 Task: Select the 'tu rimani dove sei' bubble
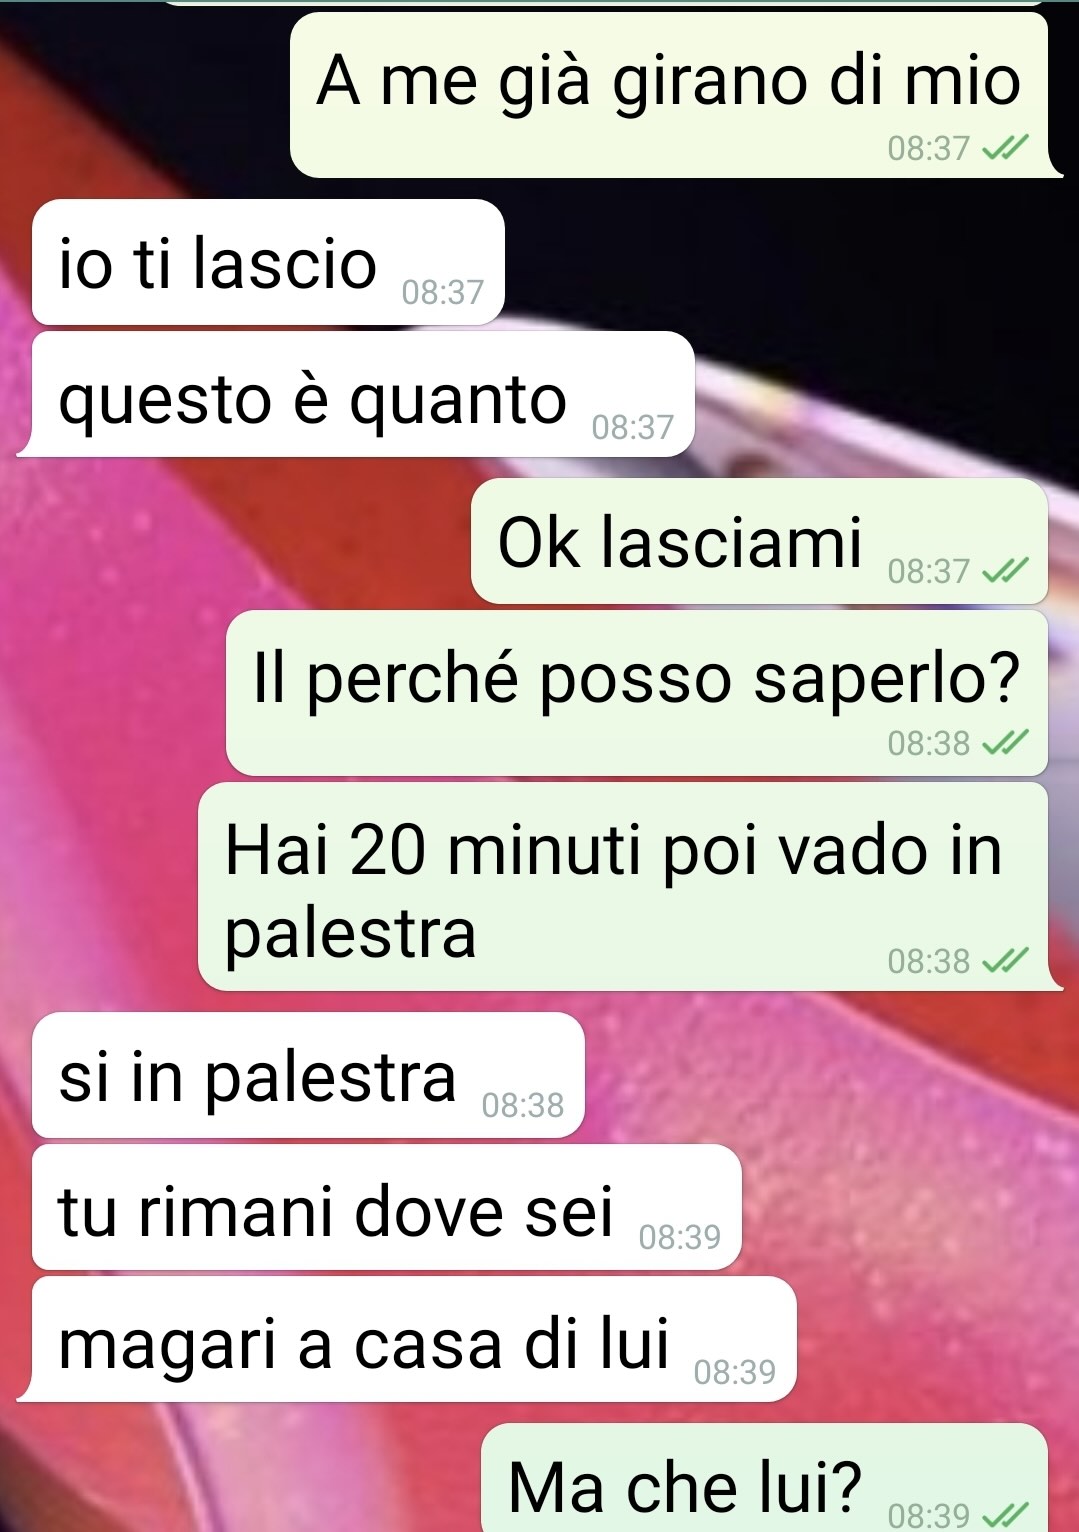coord(387,1207)
